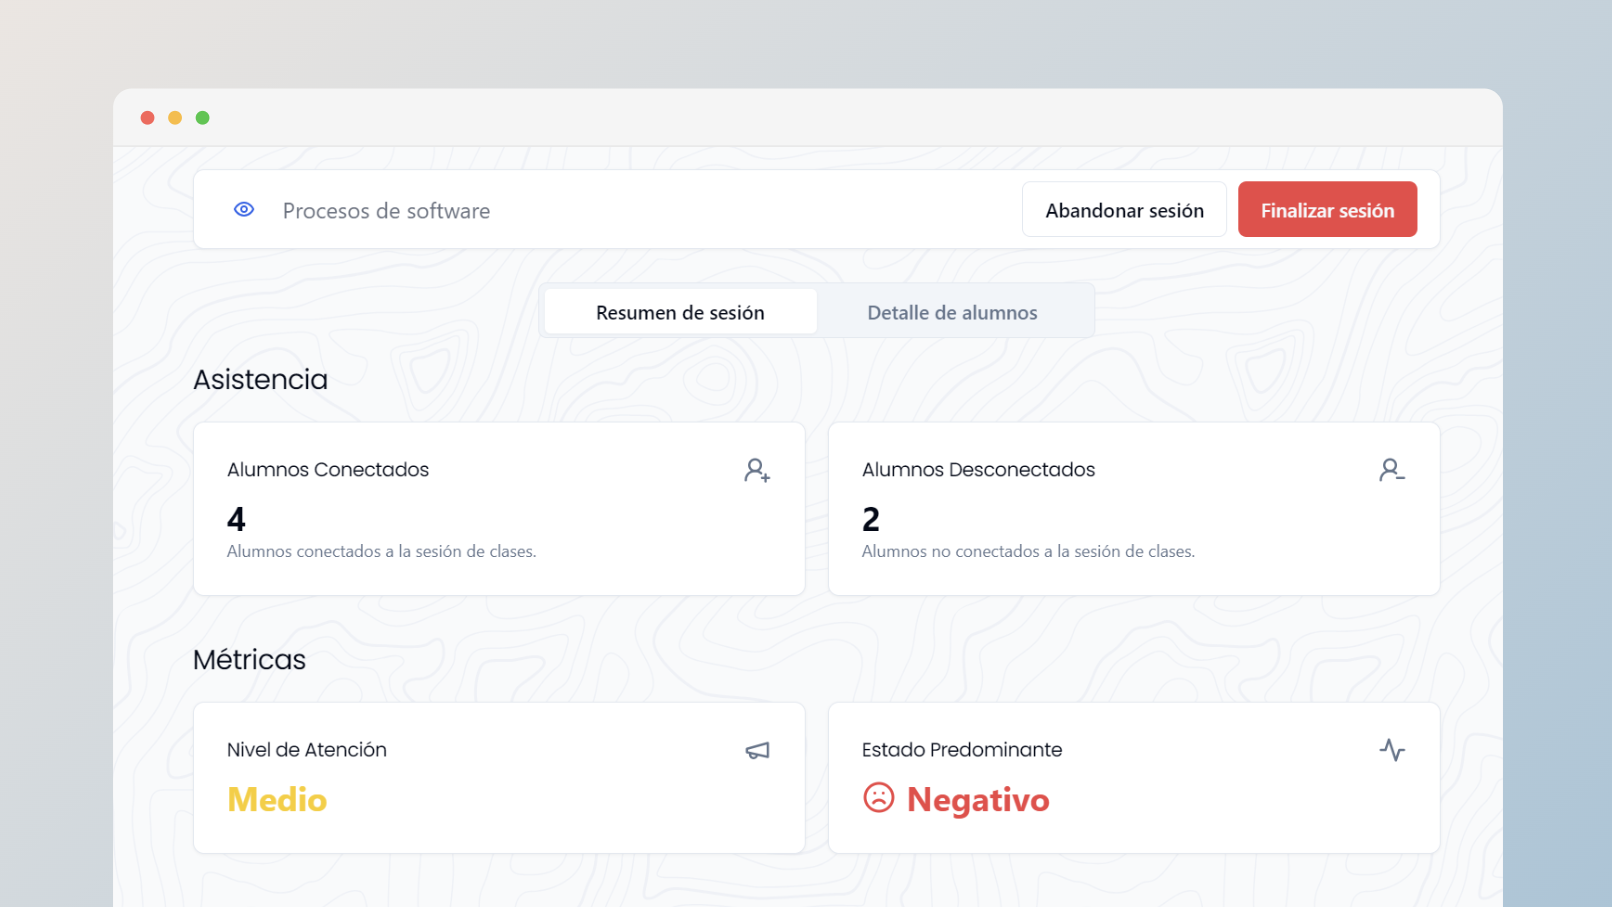
Task: Click the sad face icon next to Negativo
Action: pyautogui.click(x=878, y=799)
